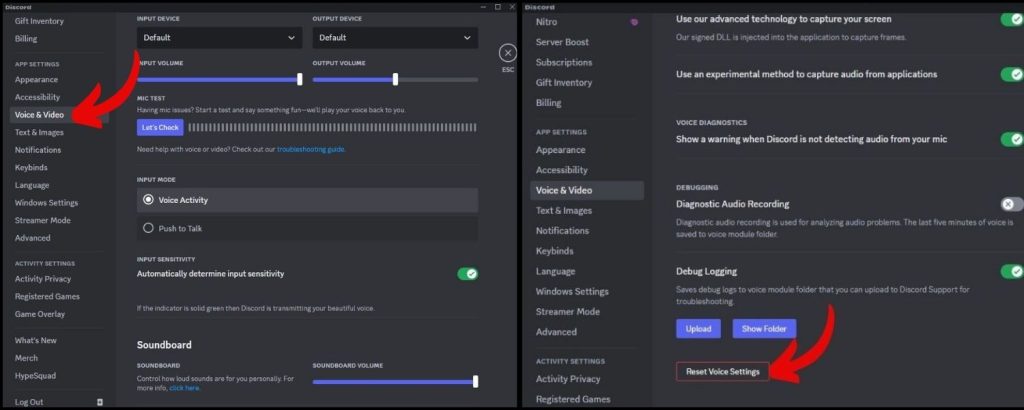Open the troubleshooting guide link
This screenshot has width=1024, height=410.
[311, 150]
